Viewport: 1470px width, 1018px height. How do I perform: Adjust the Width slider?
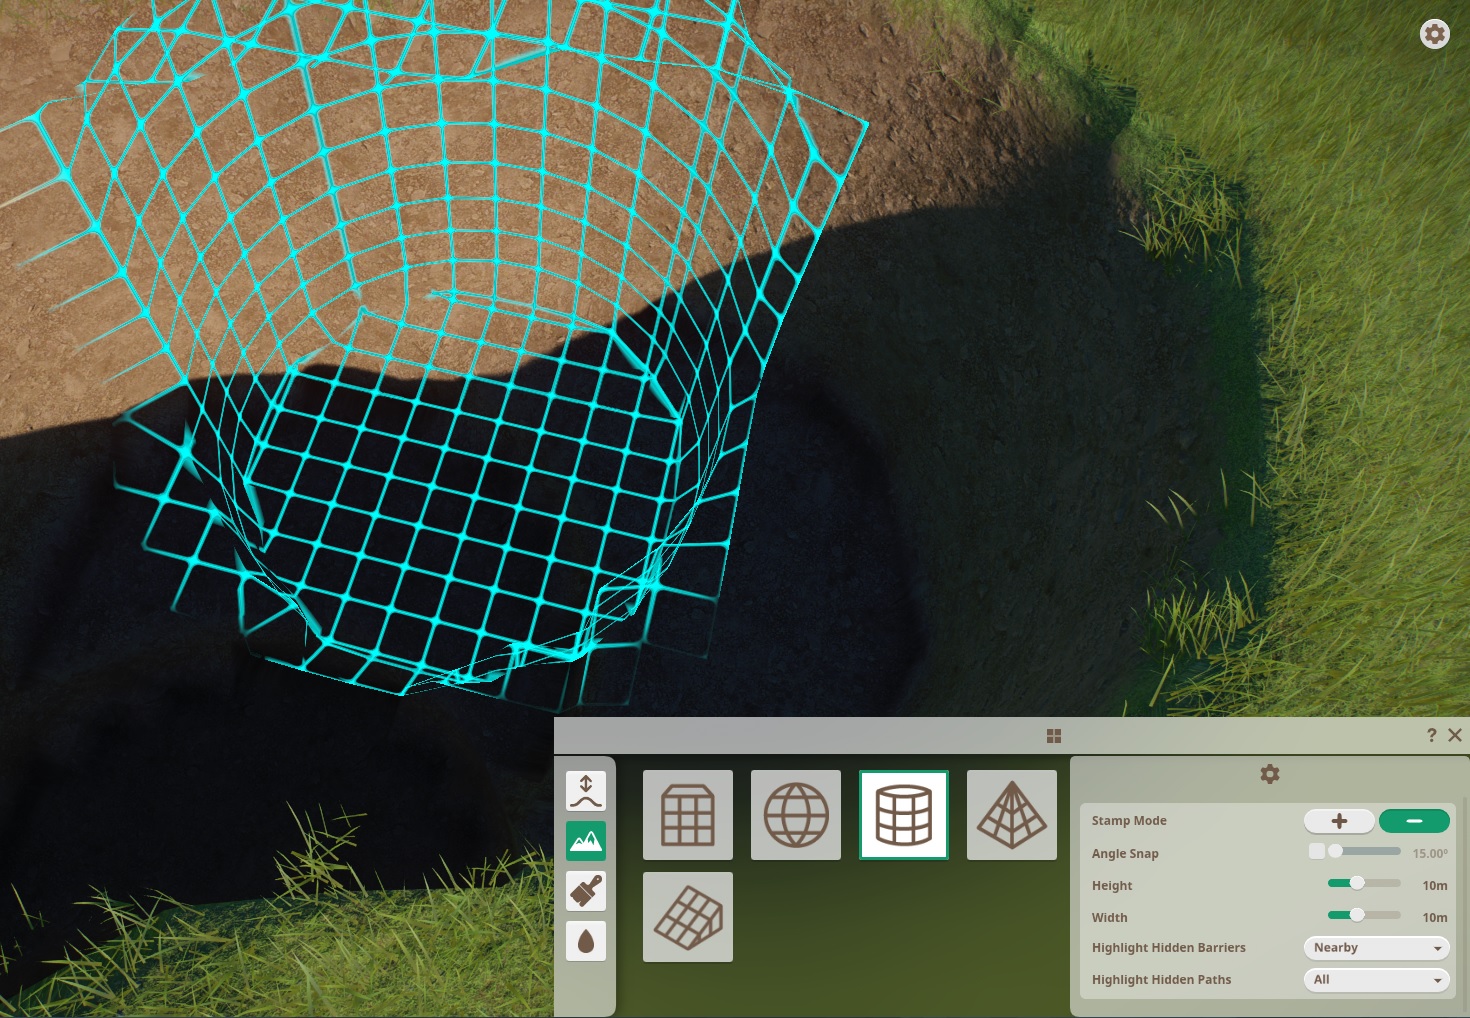pyautogui.click(x=1364, y=915)
